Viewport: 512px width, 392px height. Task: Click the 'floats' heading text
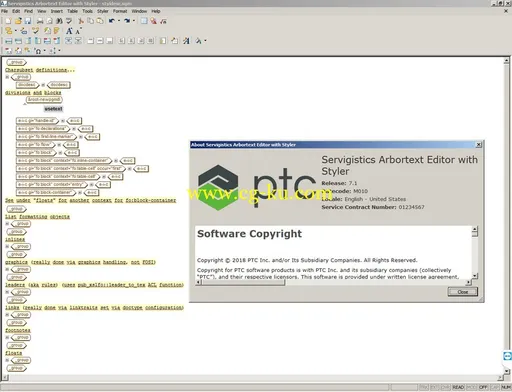pos(14,353)
